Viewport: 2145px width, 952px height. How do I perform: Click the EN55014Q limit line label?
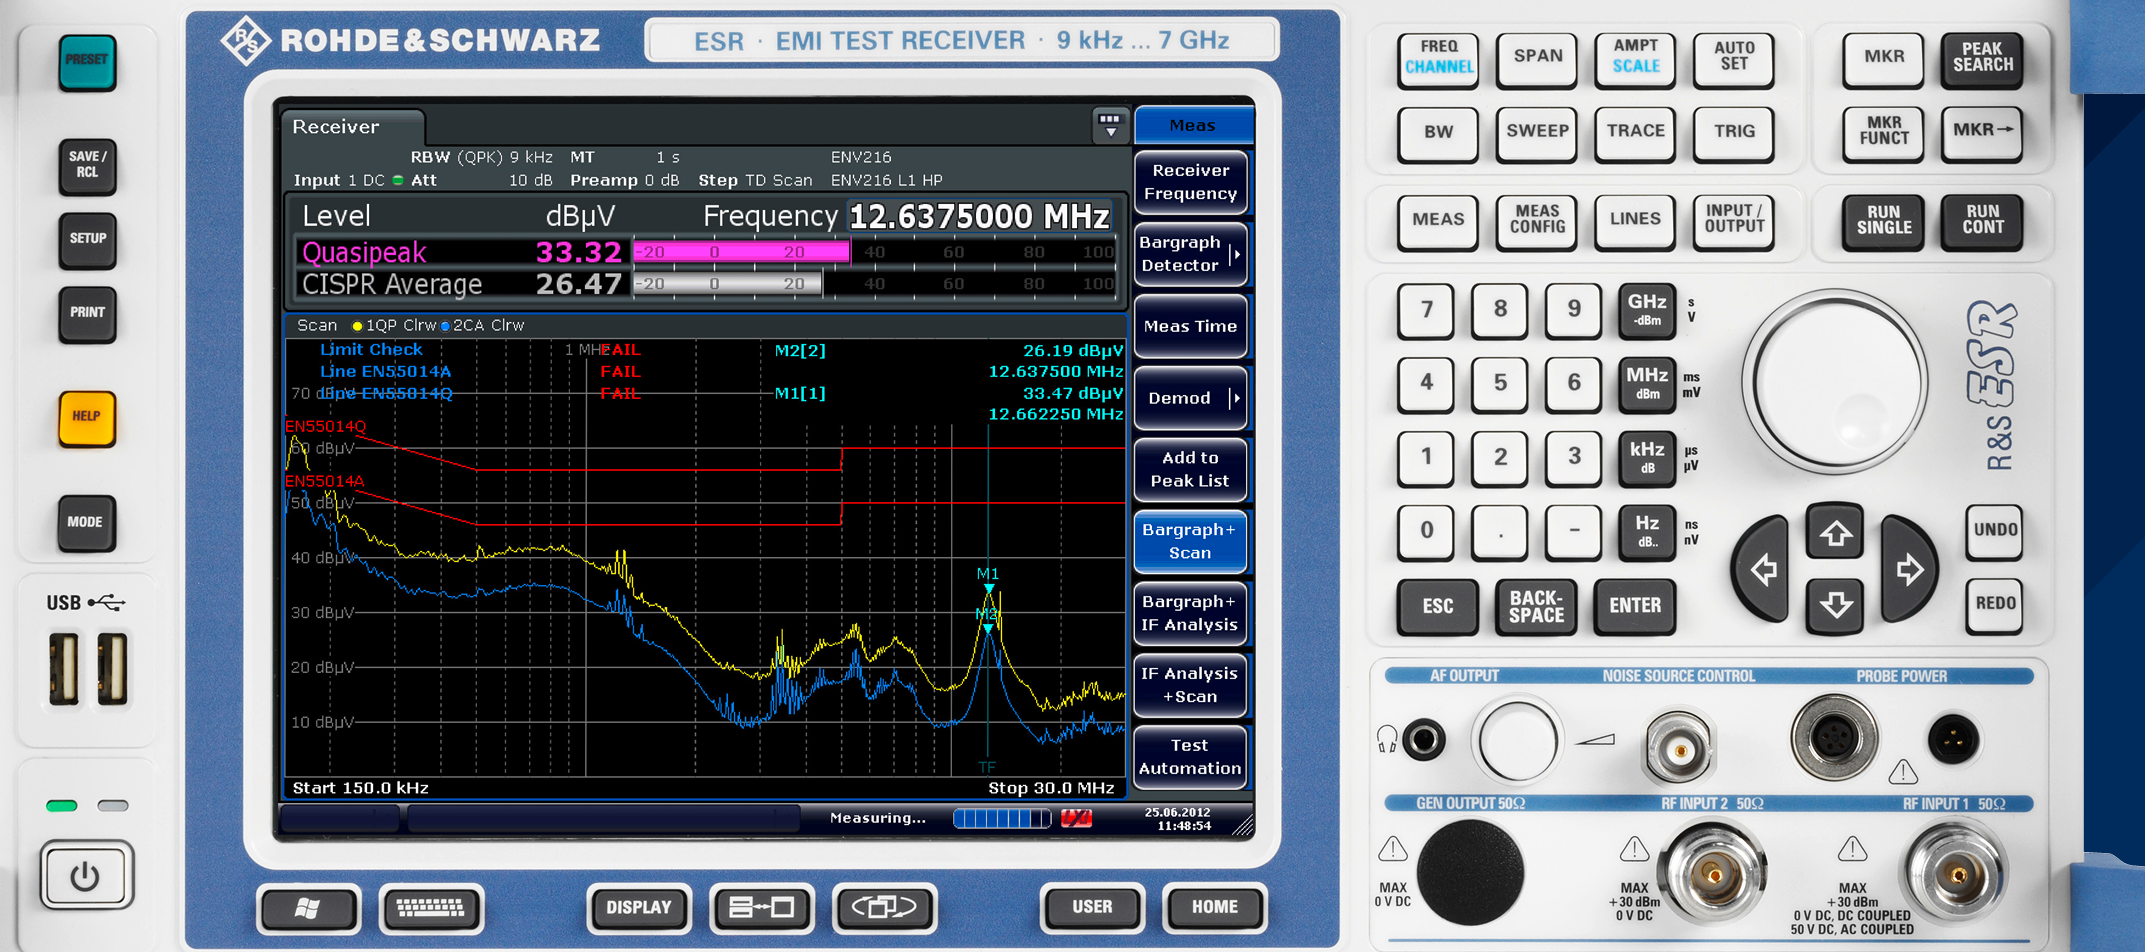[x=326, y=426]
